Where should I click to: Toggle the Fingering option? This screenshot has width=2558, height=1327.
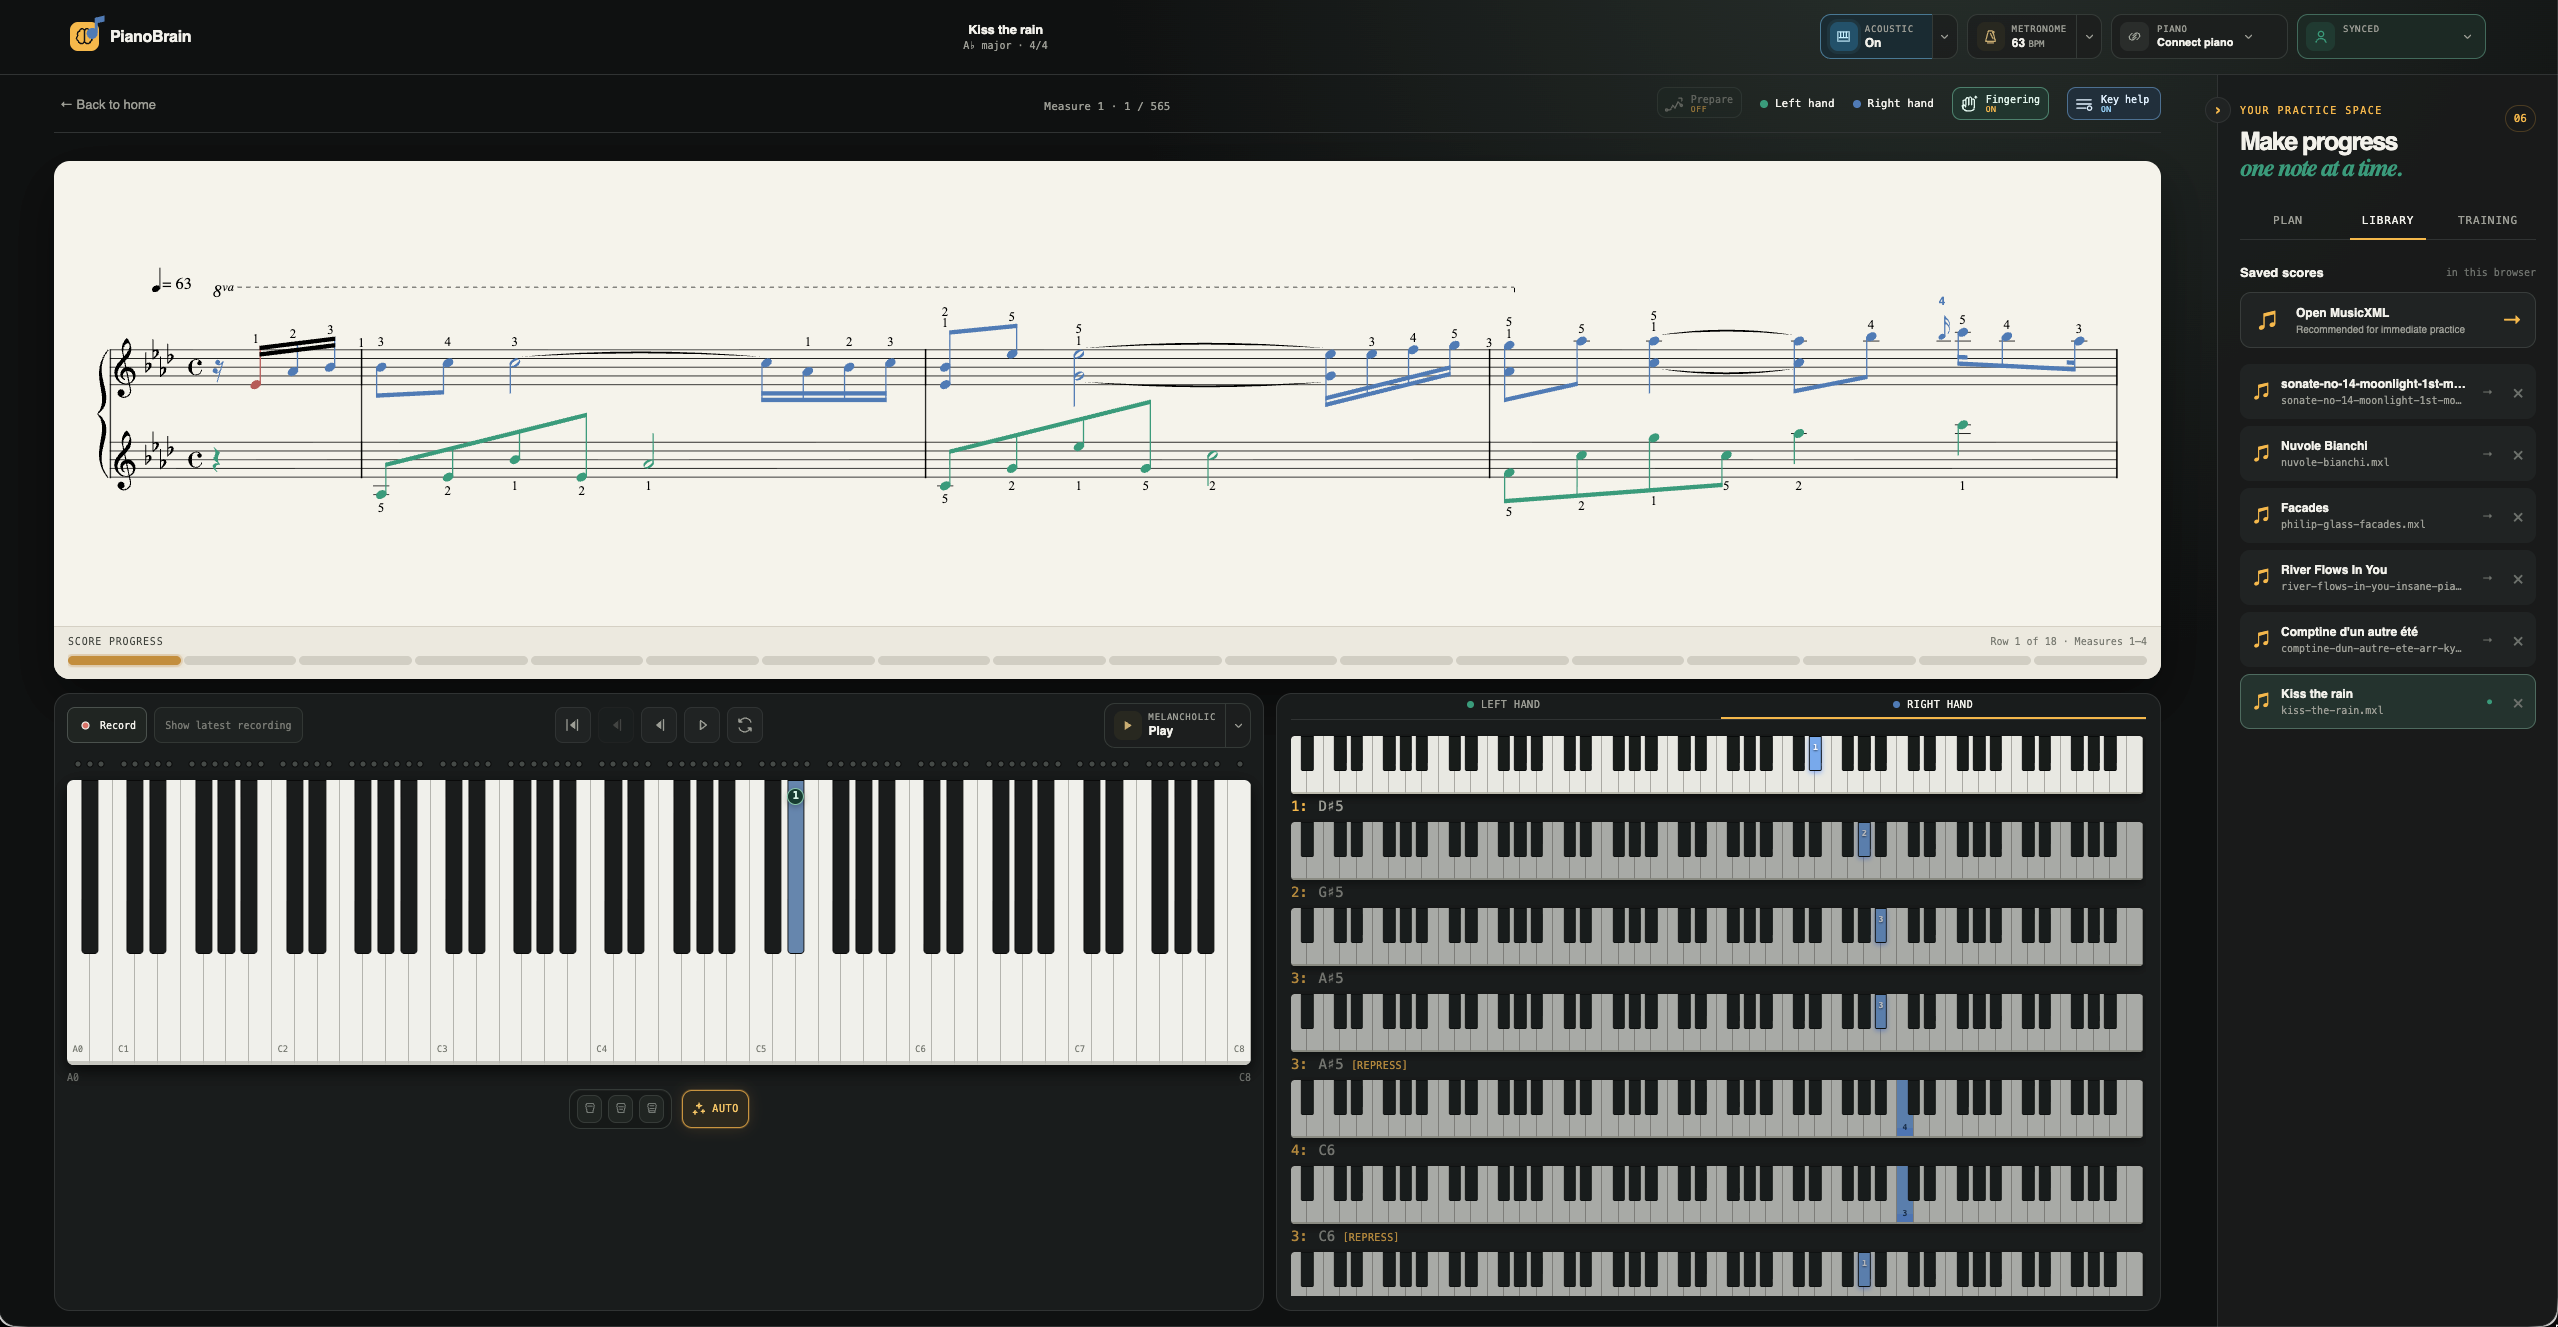pyautogui.click(x=2000, y=103)
